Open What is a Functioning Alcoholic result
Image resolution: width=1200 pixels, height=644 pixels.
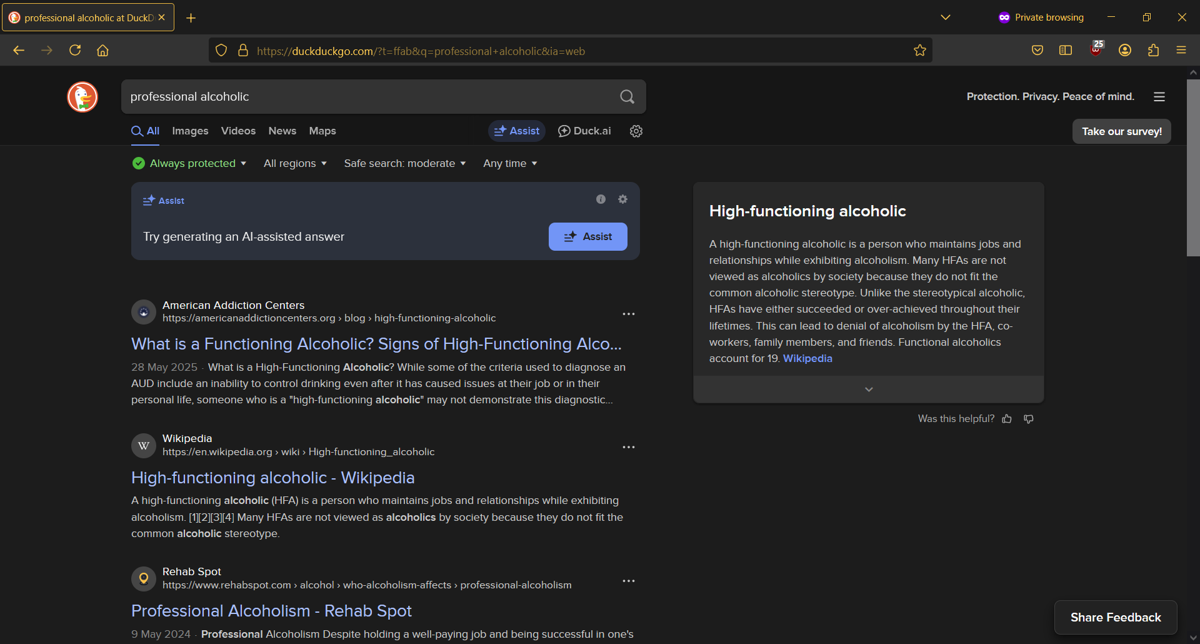376,344
